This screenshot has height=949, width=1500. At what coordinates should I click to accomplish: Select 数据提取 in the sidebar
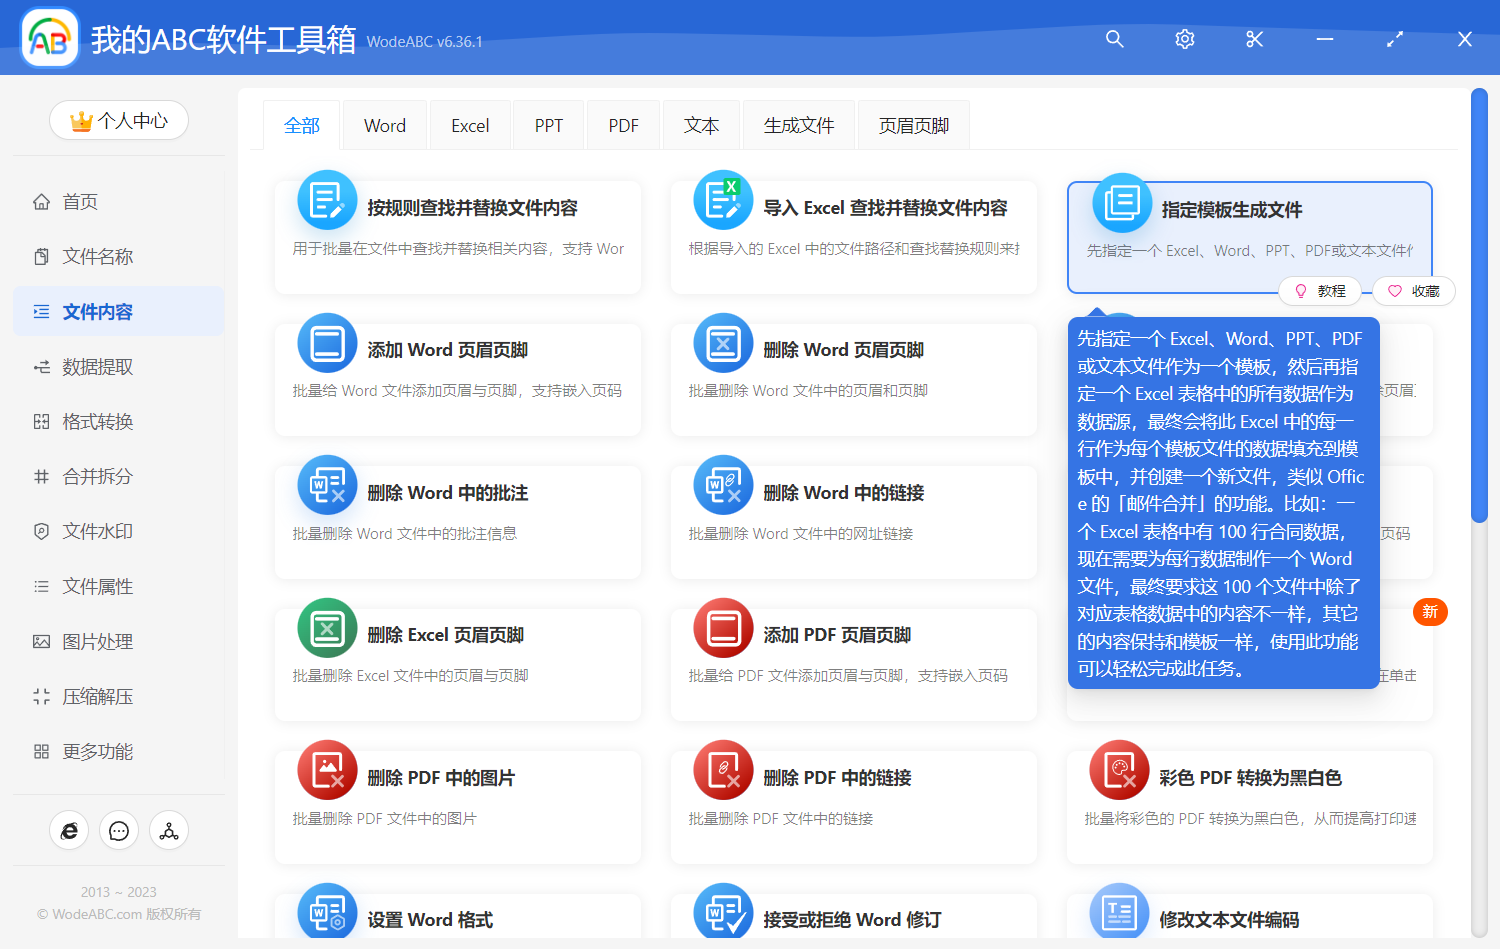tap(97, 366)
